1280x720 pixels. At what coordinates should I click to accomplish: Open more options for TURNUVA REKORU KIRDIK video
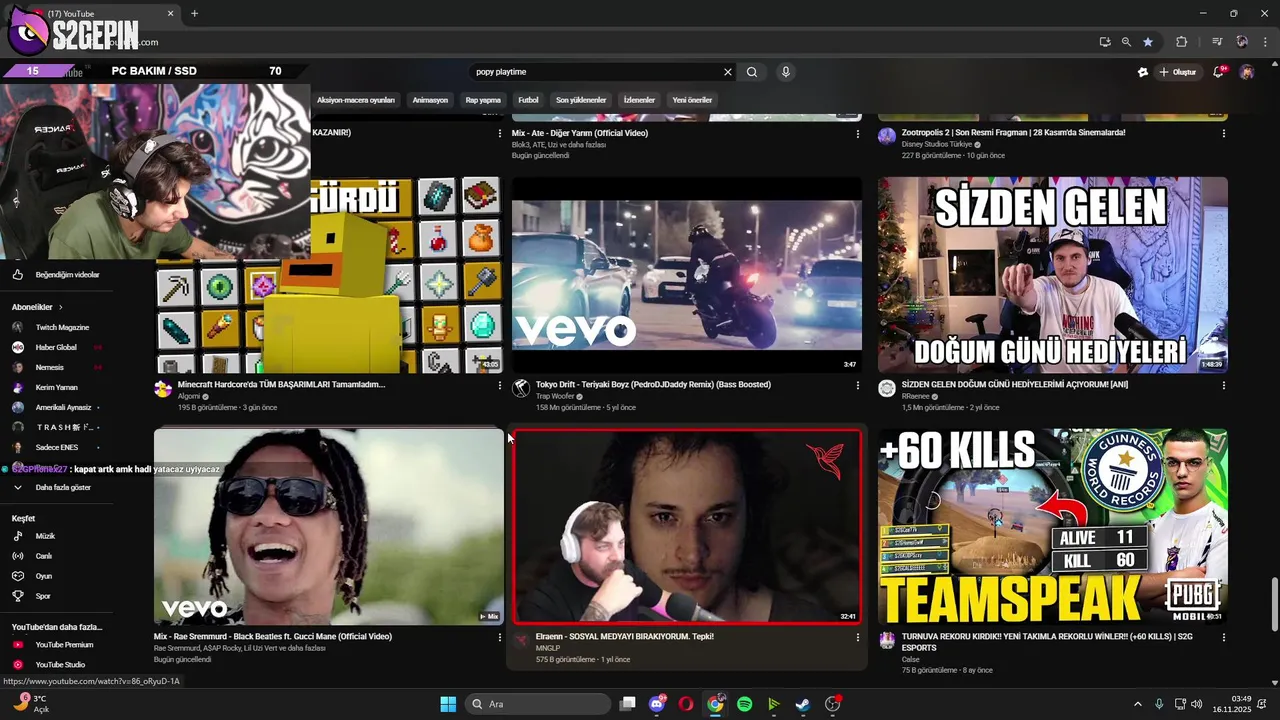(x=1223, y=637)
